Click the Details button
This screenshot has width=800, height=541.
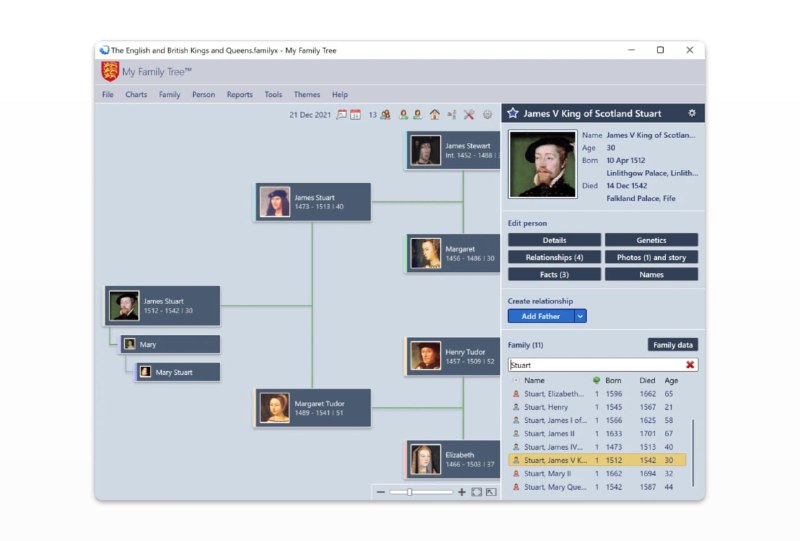coord(554,240)
